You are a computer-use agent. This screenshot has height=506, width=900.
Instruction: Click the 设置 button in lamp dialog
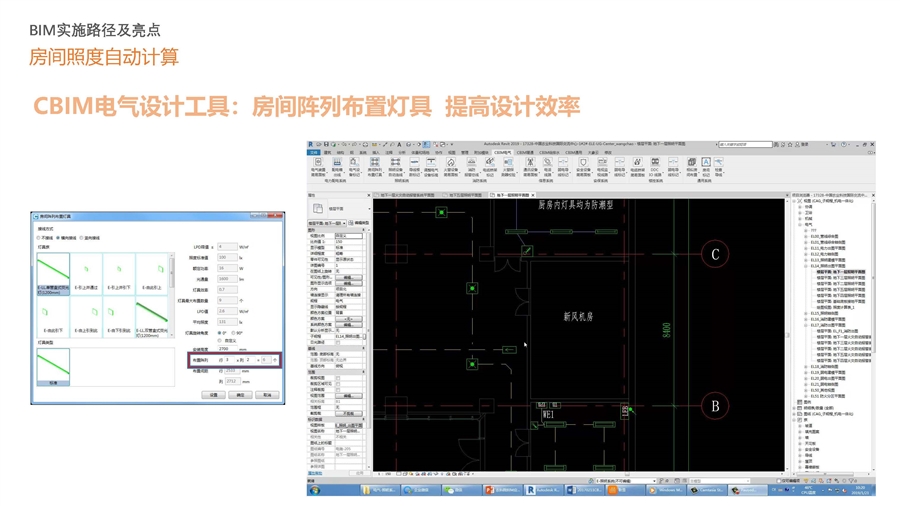point(214,395)
